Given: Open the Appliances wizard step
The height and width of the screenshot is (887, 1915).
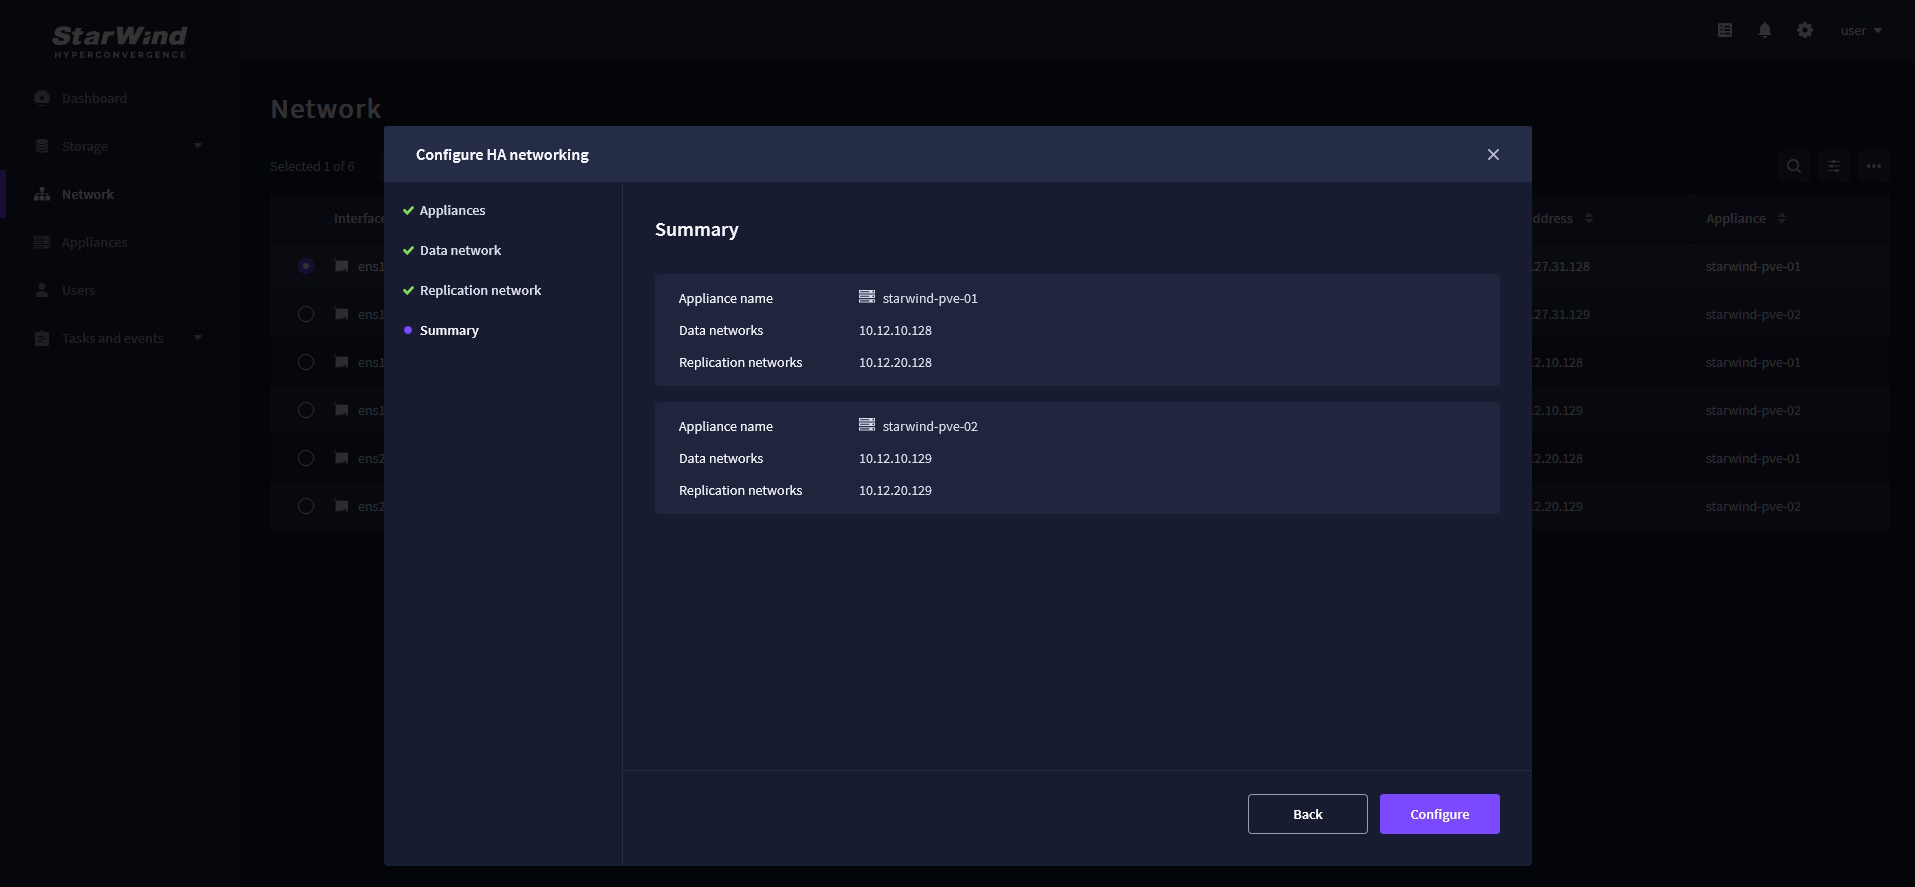Looking at the screenshot, I should 452,210.
